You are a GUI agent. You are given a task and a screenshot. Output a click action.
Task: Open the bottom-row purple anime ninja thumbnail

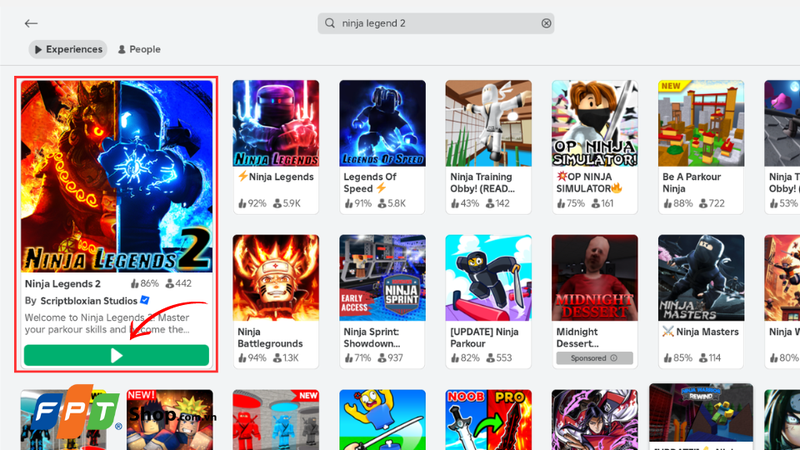(595, 420)
